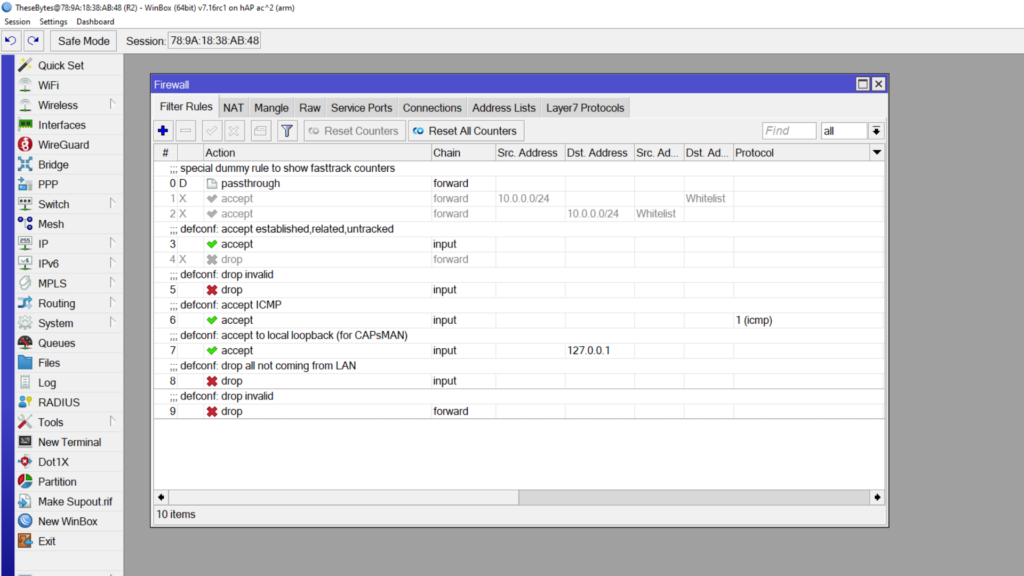Image resolution: width=1024 pixels, height=576 pixels.
Task: Click the undo arrow in toolbar
Action: [x=11, y=41]
